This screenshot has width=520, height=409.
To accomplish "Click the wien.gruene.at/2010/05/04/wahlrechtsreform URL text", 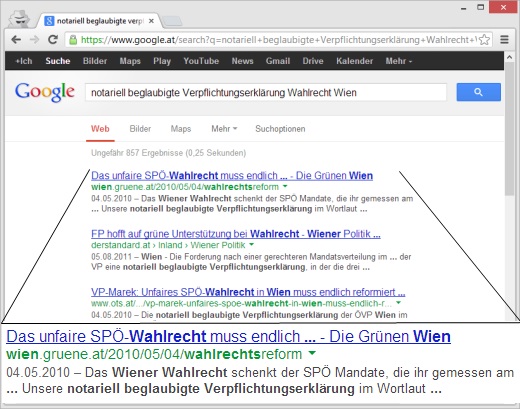I will (x=185, y=187).
